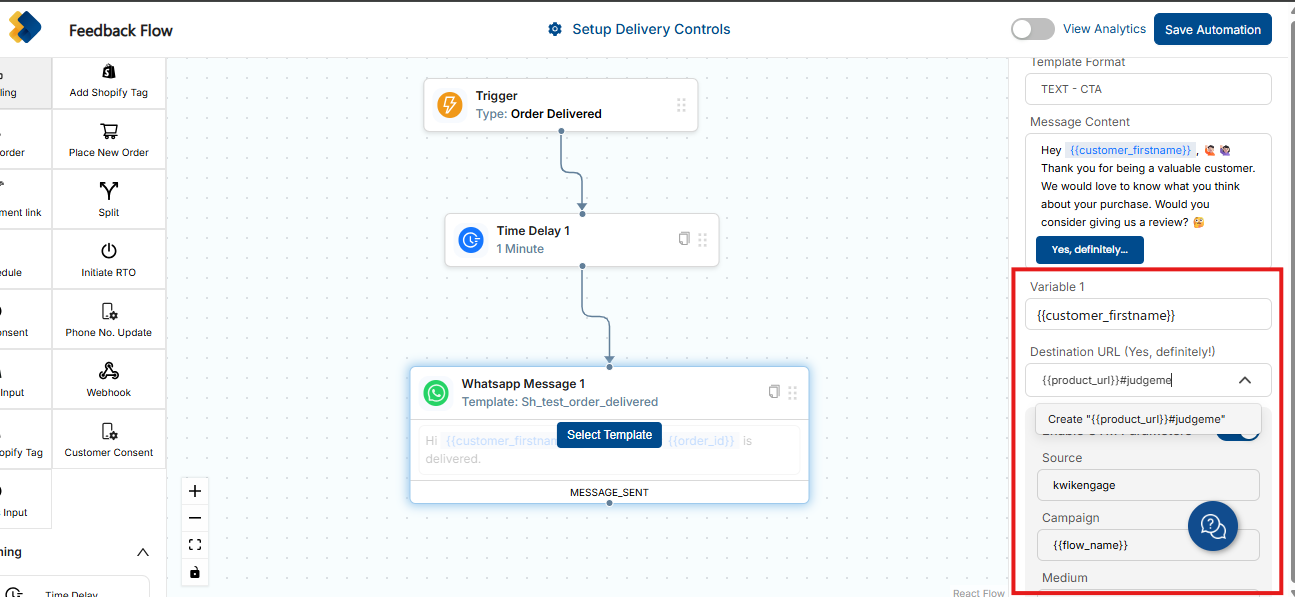Click the Add Shopify Tag action icon
Viewport: 1295px width, 597px height.
tap(109, 72)
